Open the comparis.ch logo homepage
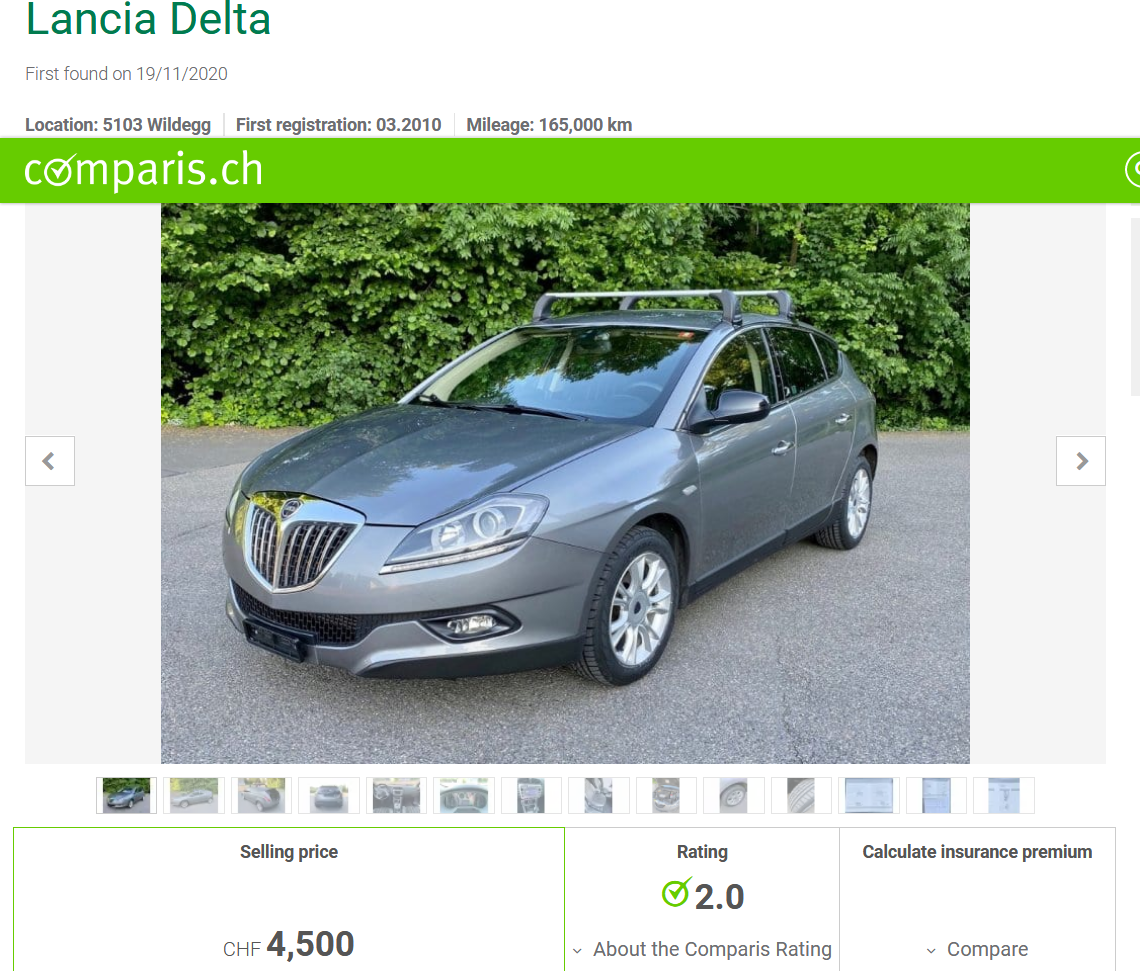Viewport: 1140px width, 971px height. point(143,170)
